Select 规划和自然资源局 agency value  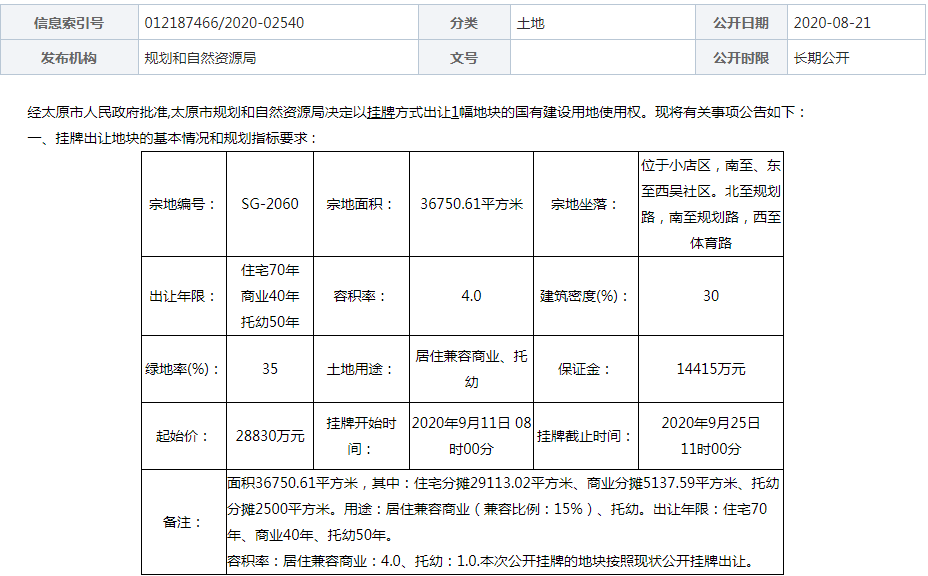coord(200,58)
